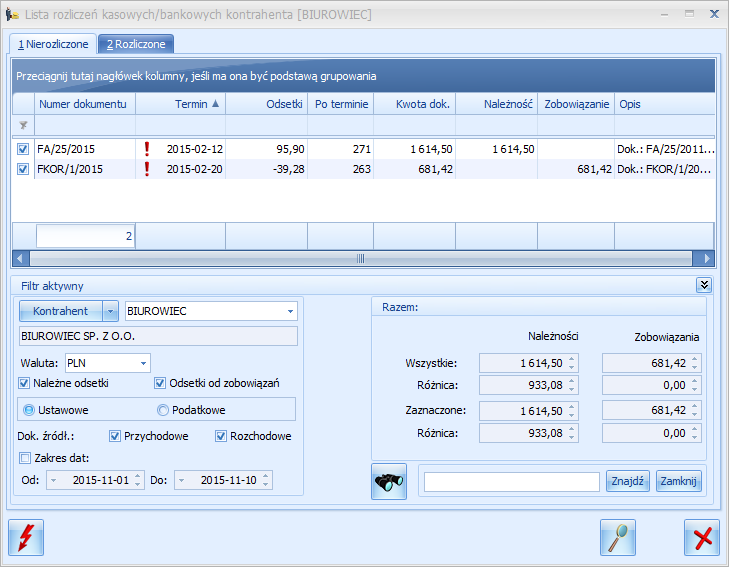Click the search text input field
729x567 pixels.
click(511, 481)
